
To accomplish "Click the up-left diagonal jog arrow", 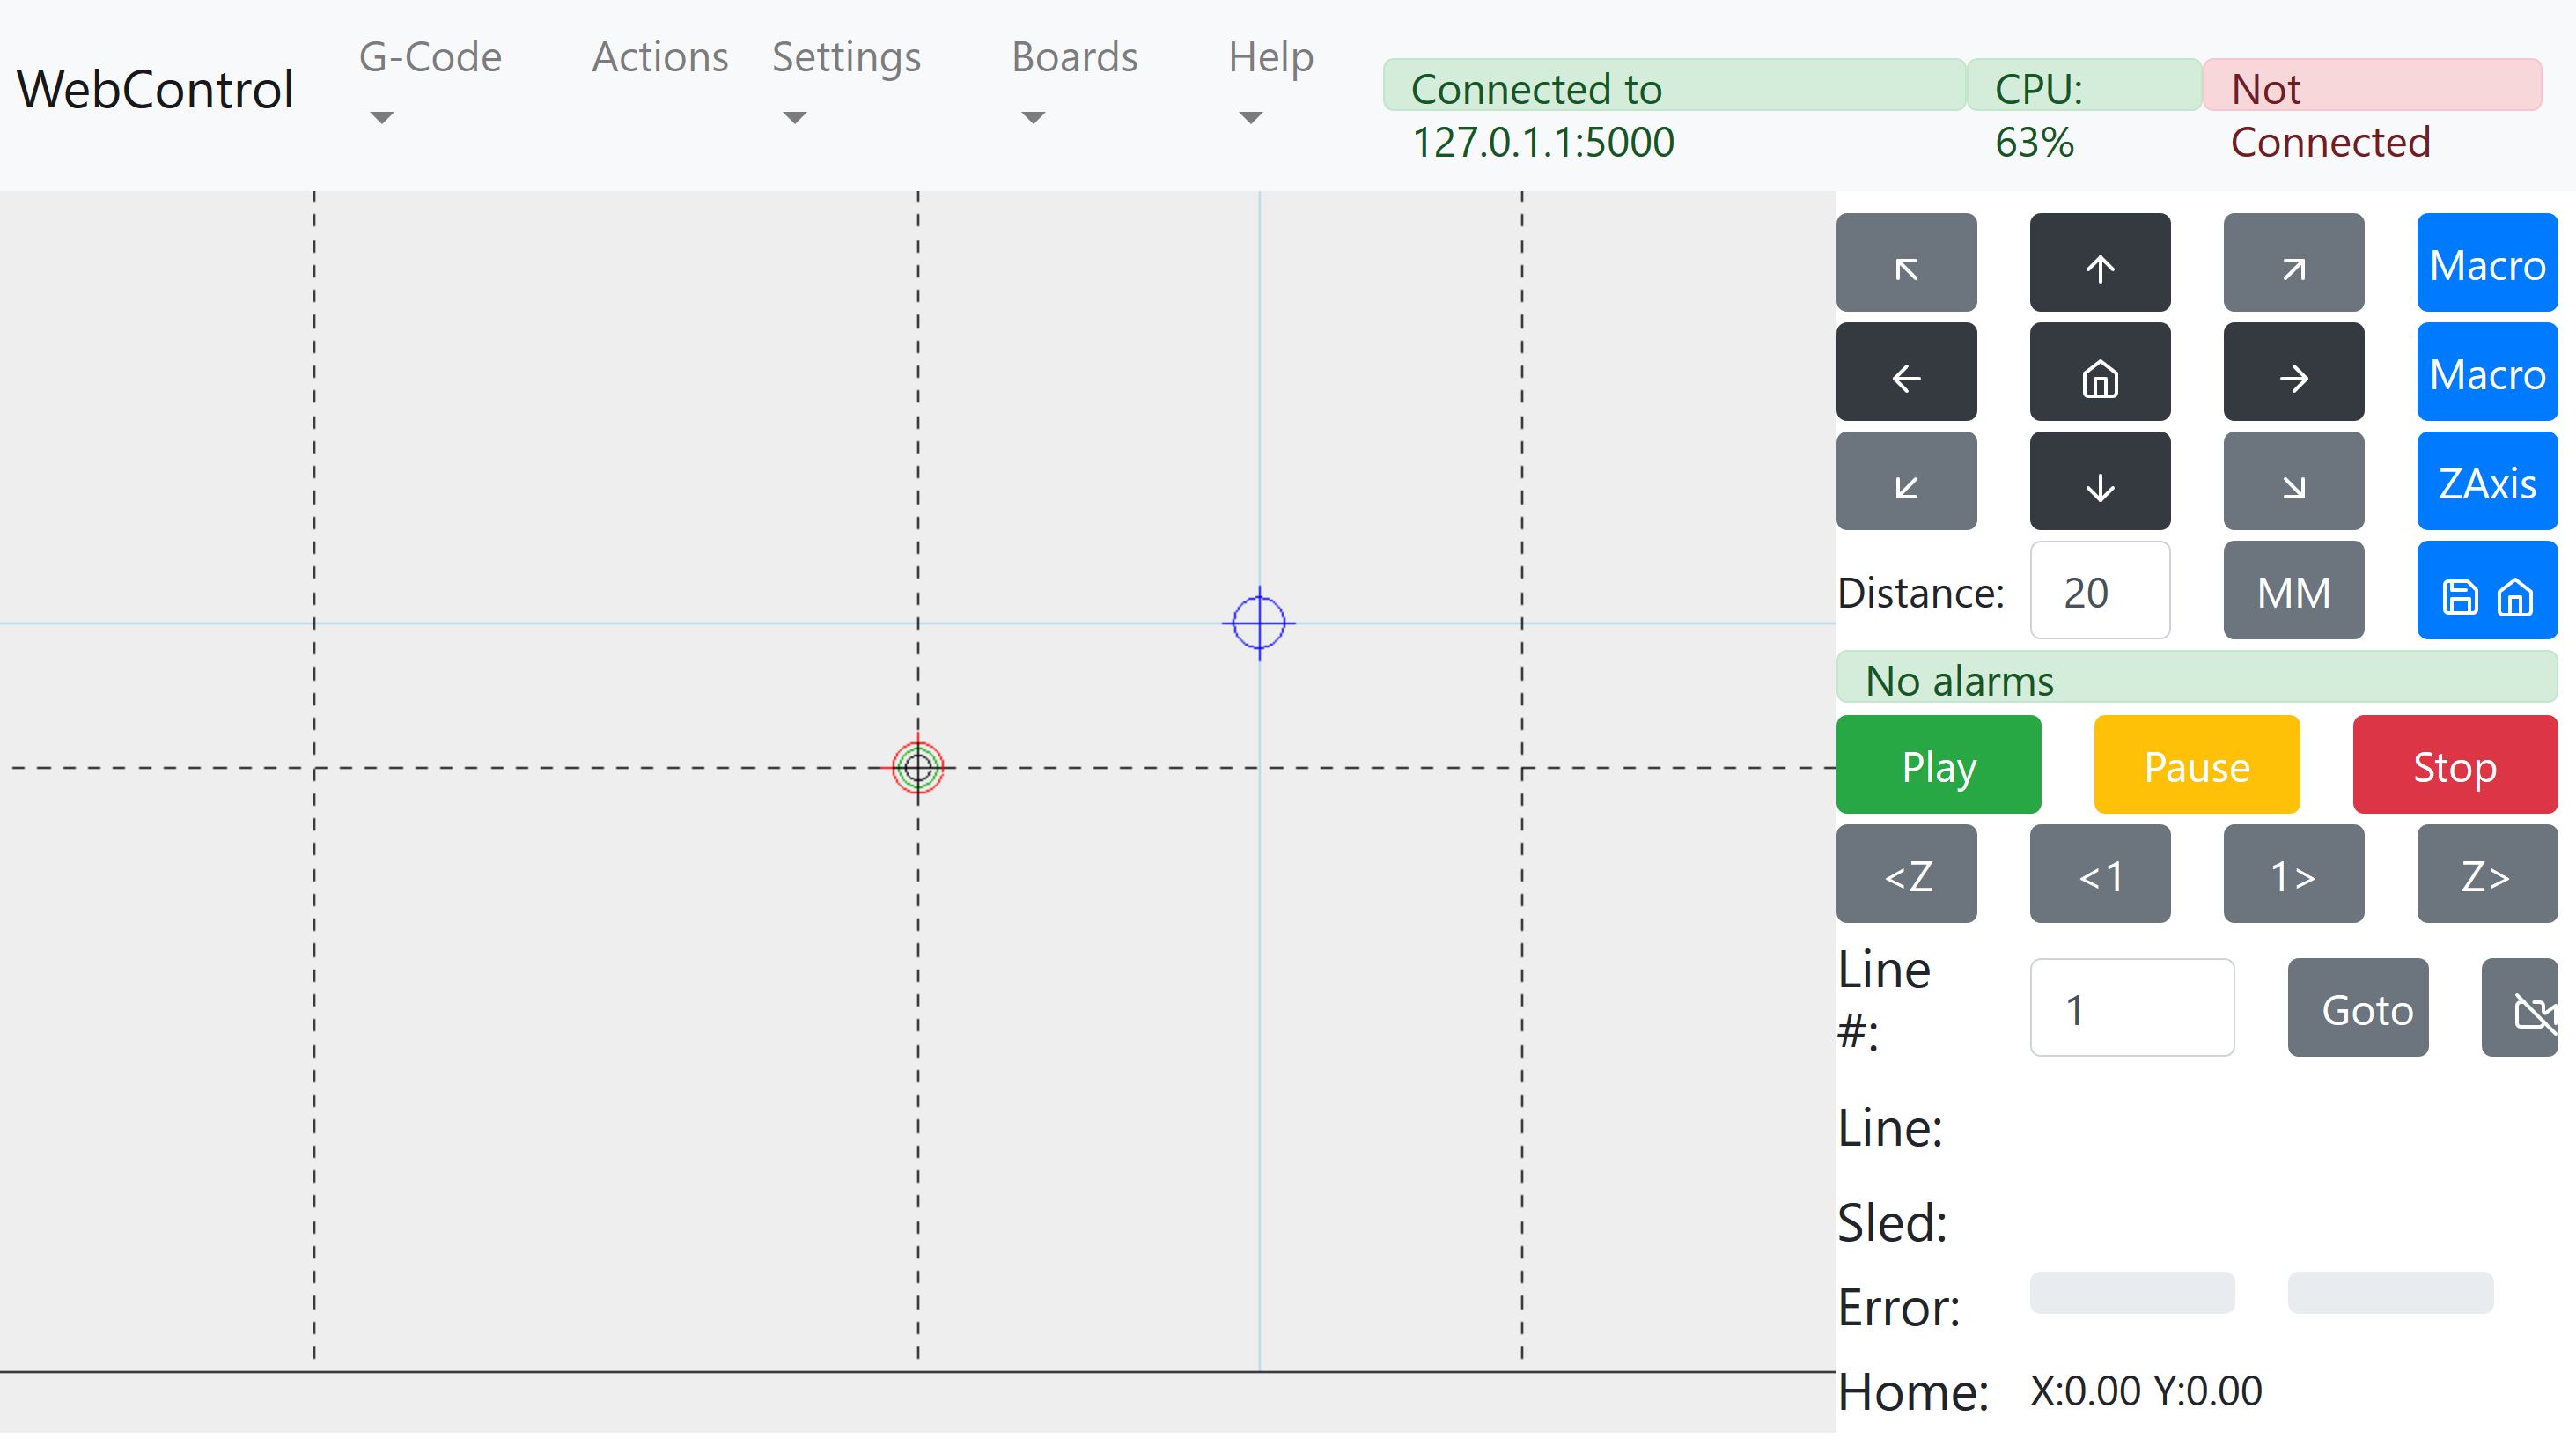I will point(1906,263).
